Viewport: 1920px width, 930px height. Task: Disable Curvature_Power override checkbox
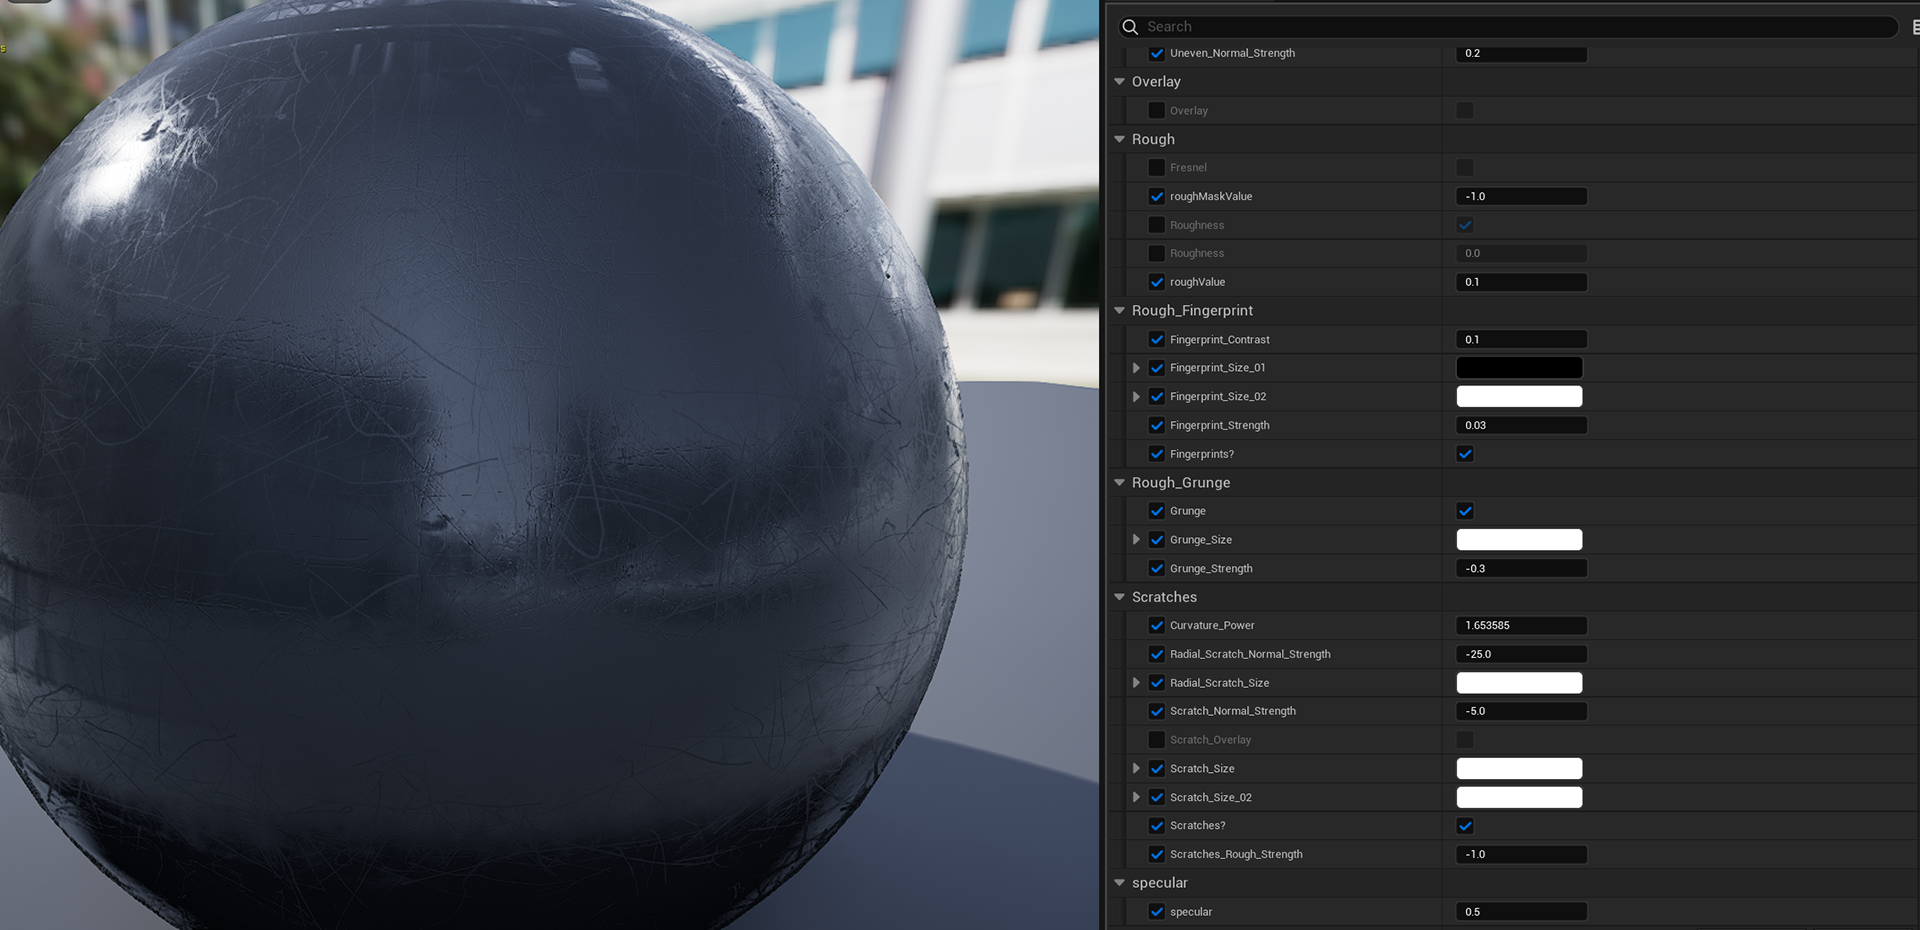[x=1157, y=626]
